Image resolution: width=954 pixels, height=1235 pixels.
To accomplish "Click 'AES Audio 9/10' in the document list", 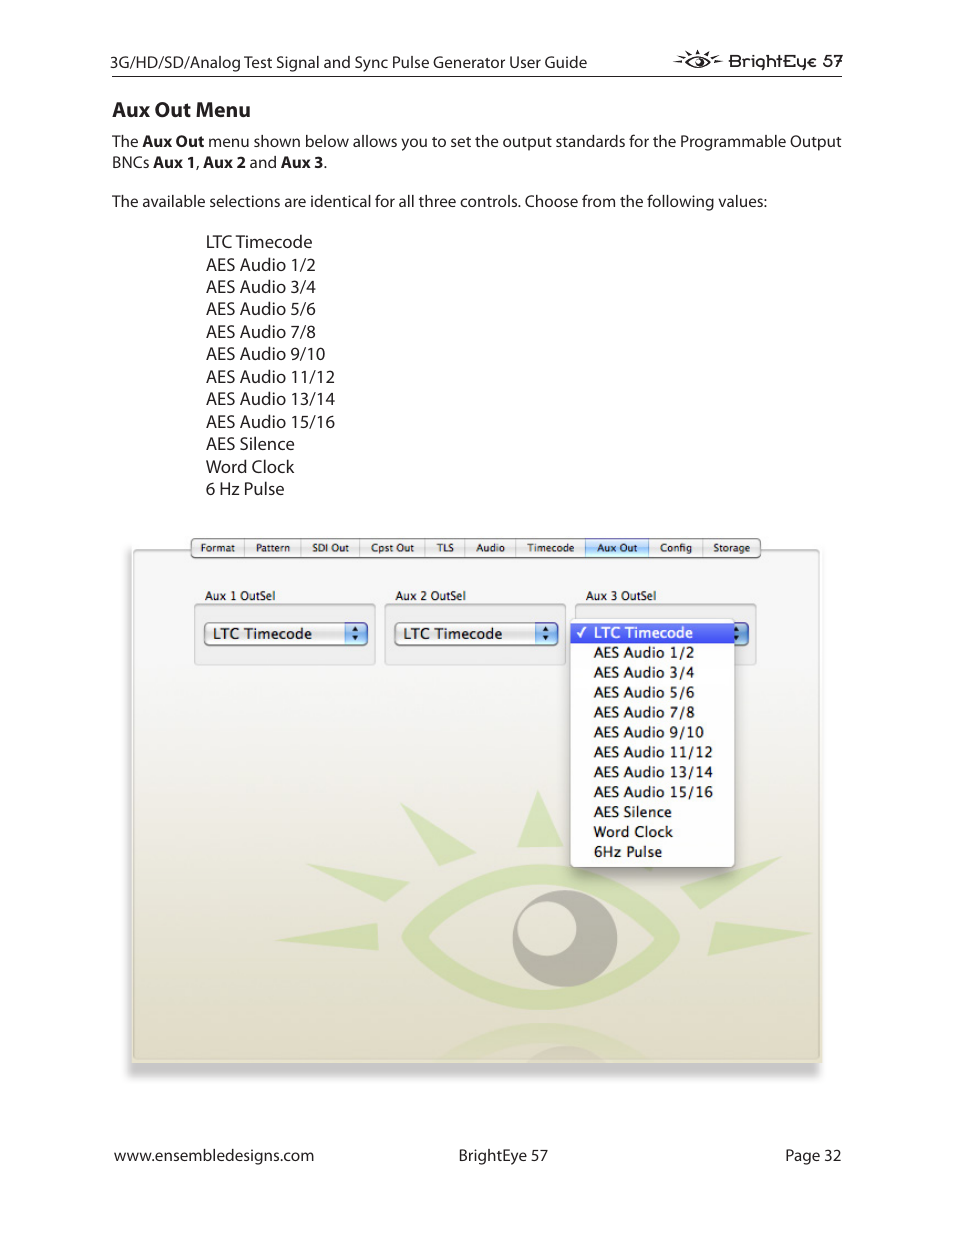I will coord(266,355).
